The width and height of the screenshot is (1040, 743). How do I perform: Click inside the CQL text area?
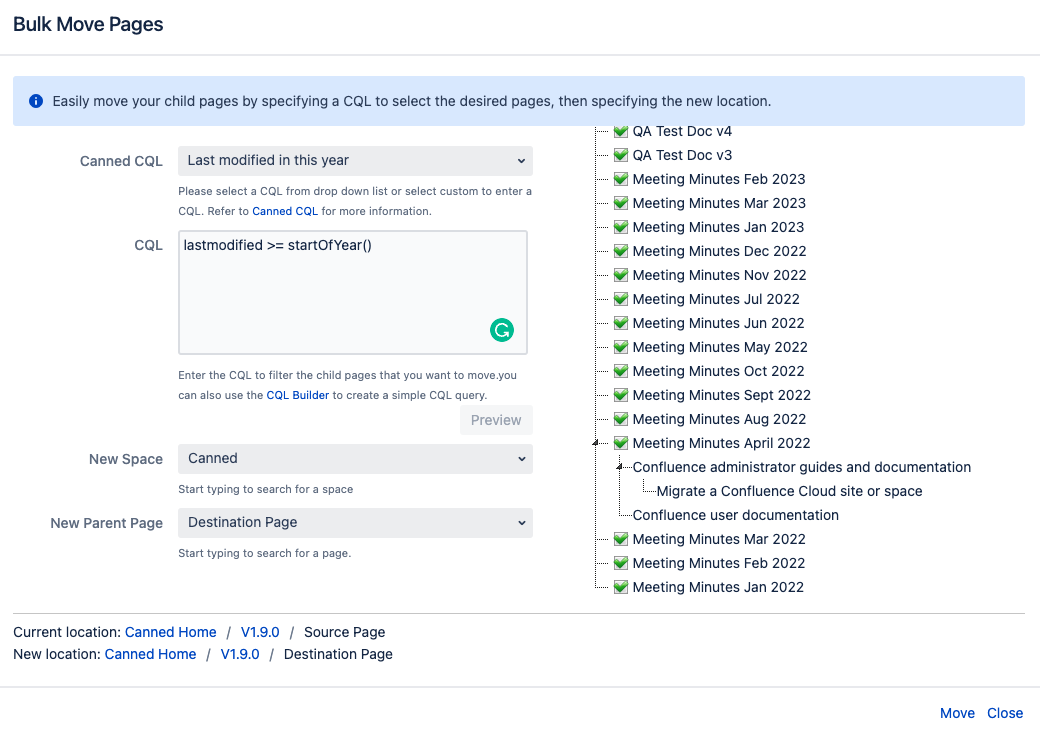tap(340, 290)
